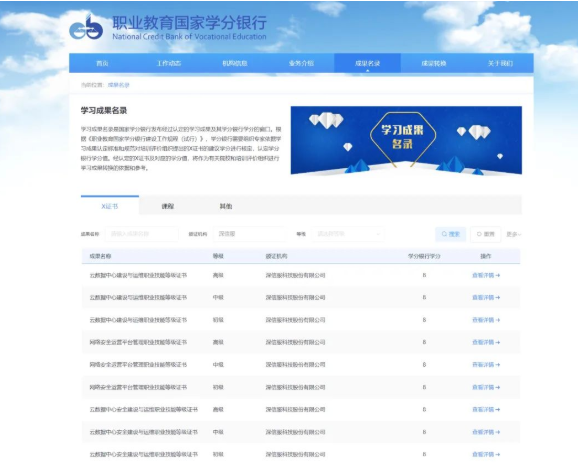Select the X证书 tab
The image size is (578, 469).
click(110, 205)
